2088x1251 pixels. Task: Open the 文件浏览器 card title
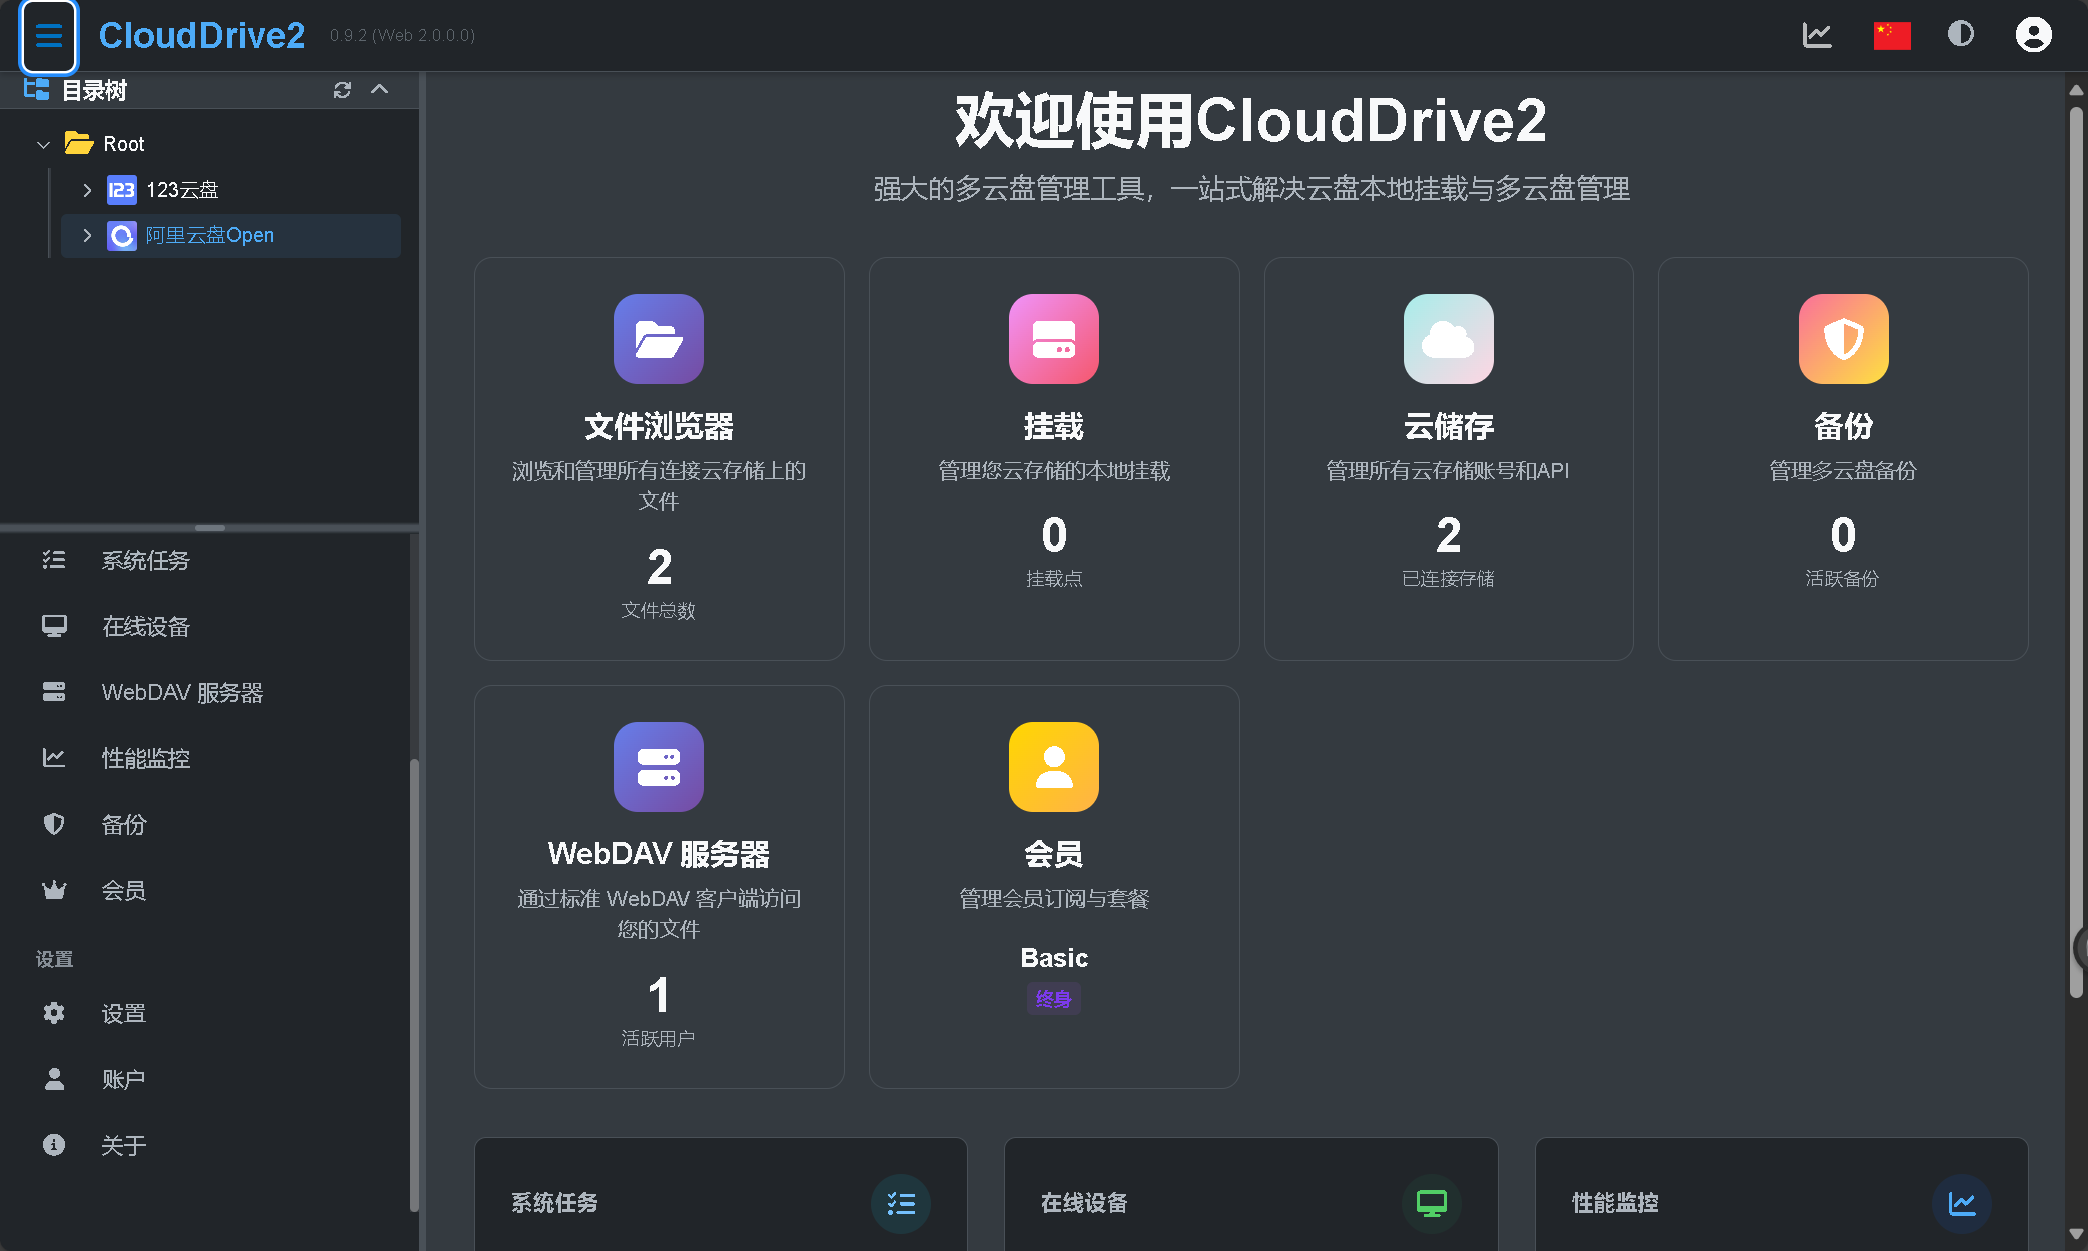pos(659,427)
